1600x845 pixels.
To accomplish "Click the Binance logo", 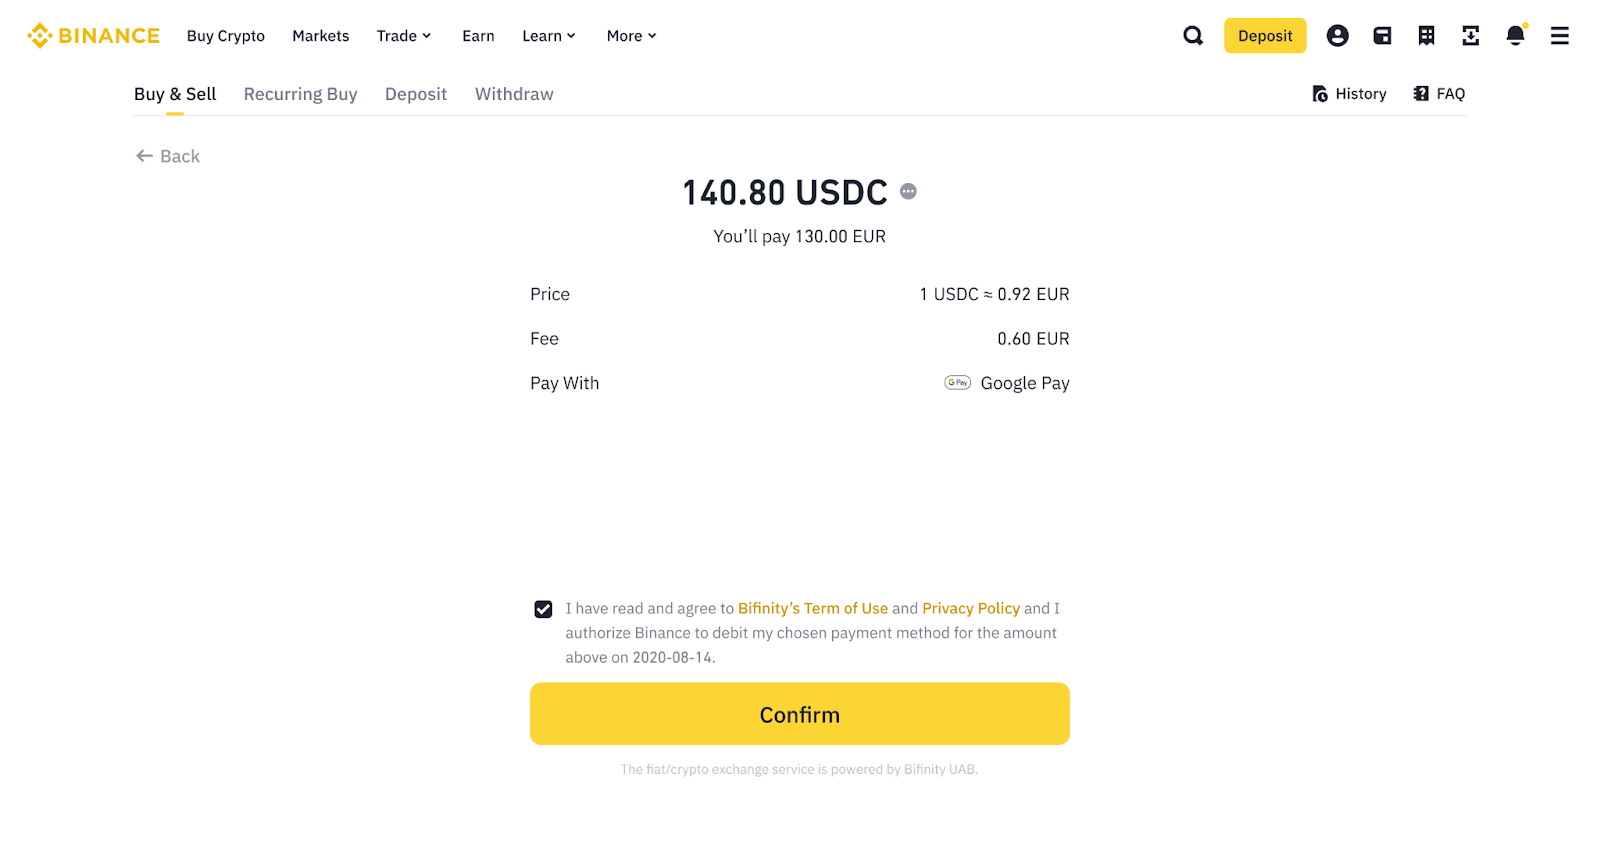I will point(94,36).
